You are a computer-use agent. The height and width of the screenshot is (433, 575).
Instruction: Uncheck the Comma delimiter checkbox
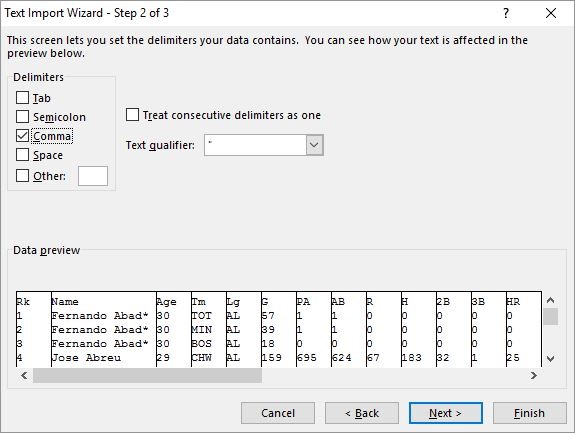click(22, 136)
